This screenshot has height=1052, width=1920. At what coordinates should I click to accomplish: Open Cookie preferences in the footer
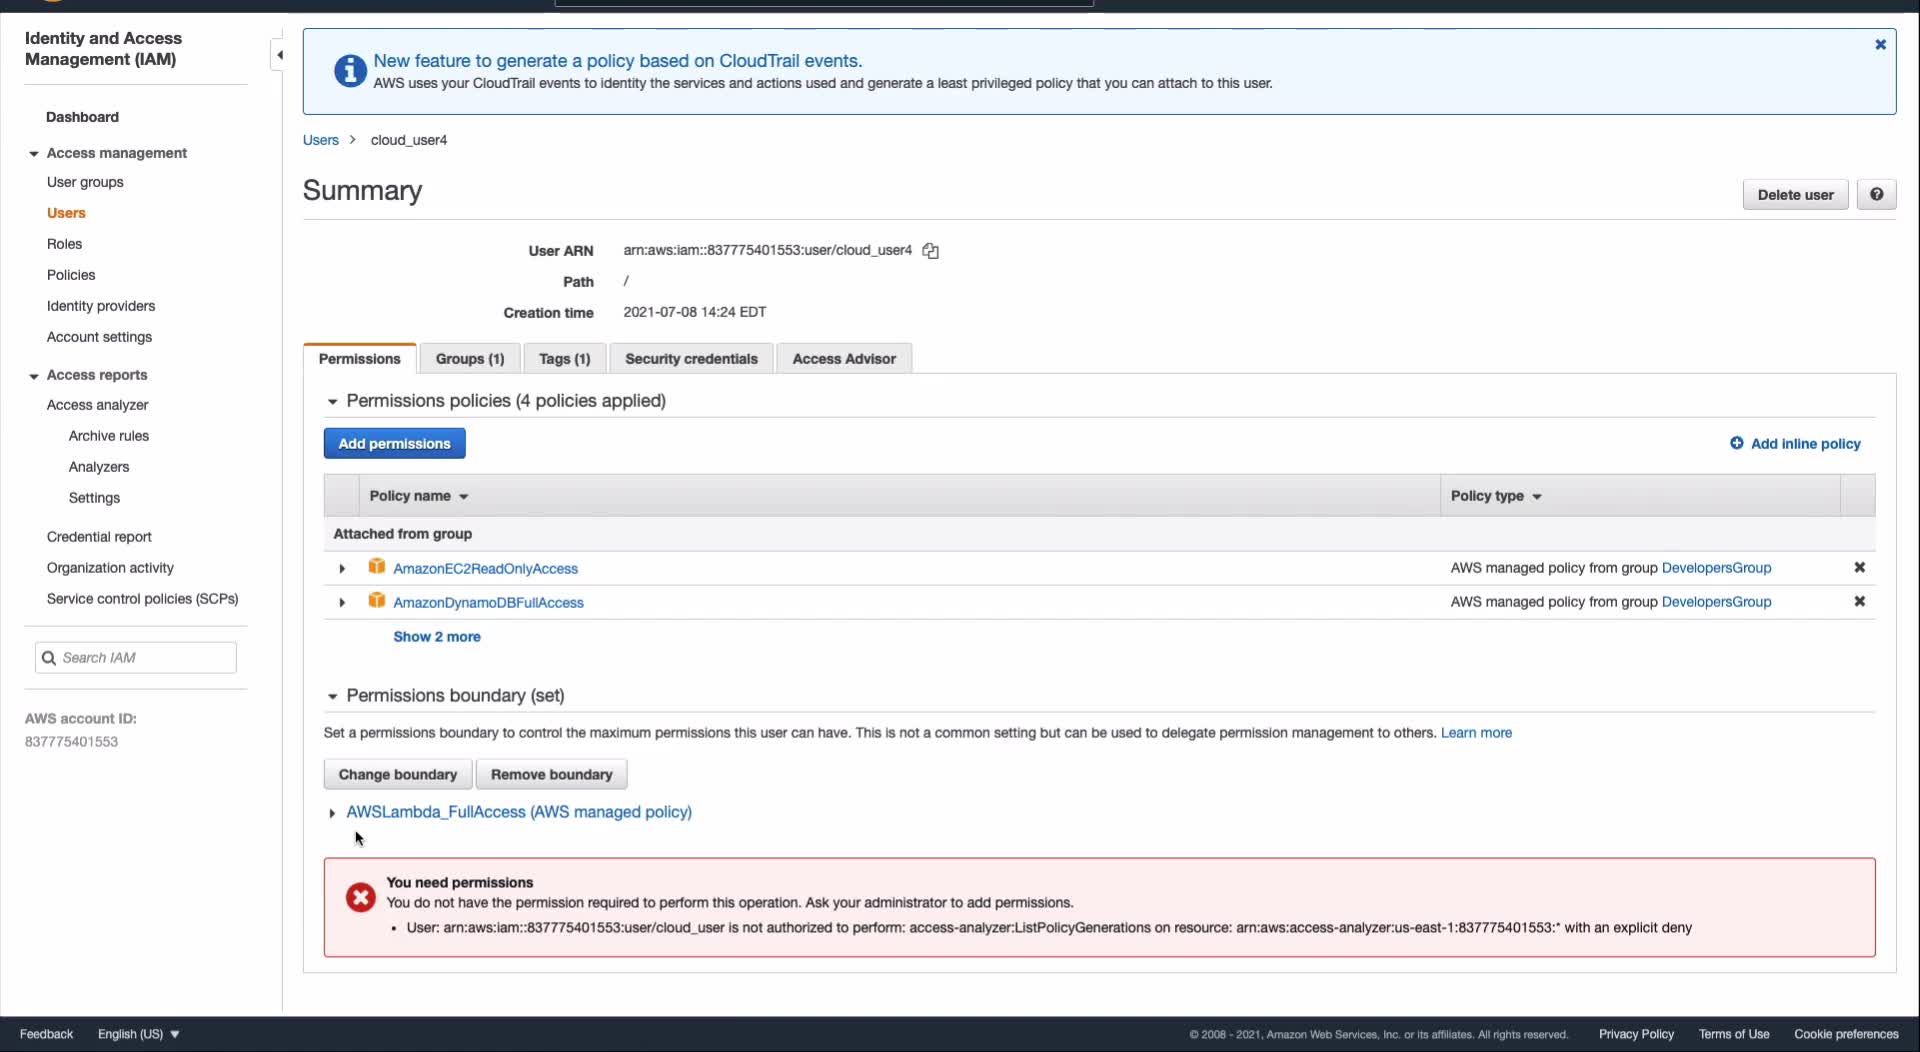[1846, 1034]
